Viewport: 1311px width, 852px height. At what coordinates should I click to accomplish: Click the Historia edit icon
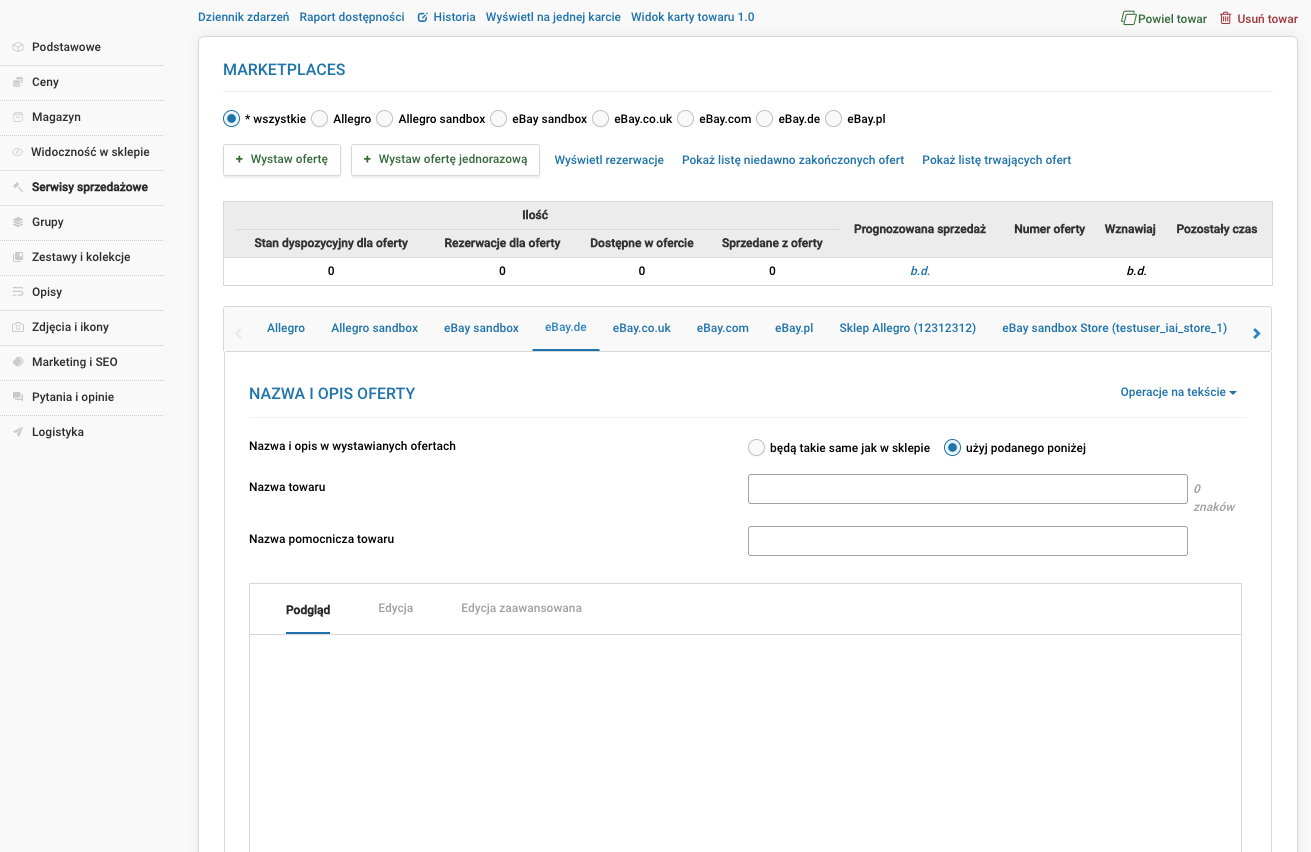tap(422, 17)
